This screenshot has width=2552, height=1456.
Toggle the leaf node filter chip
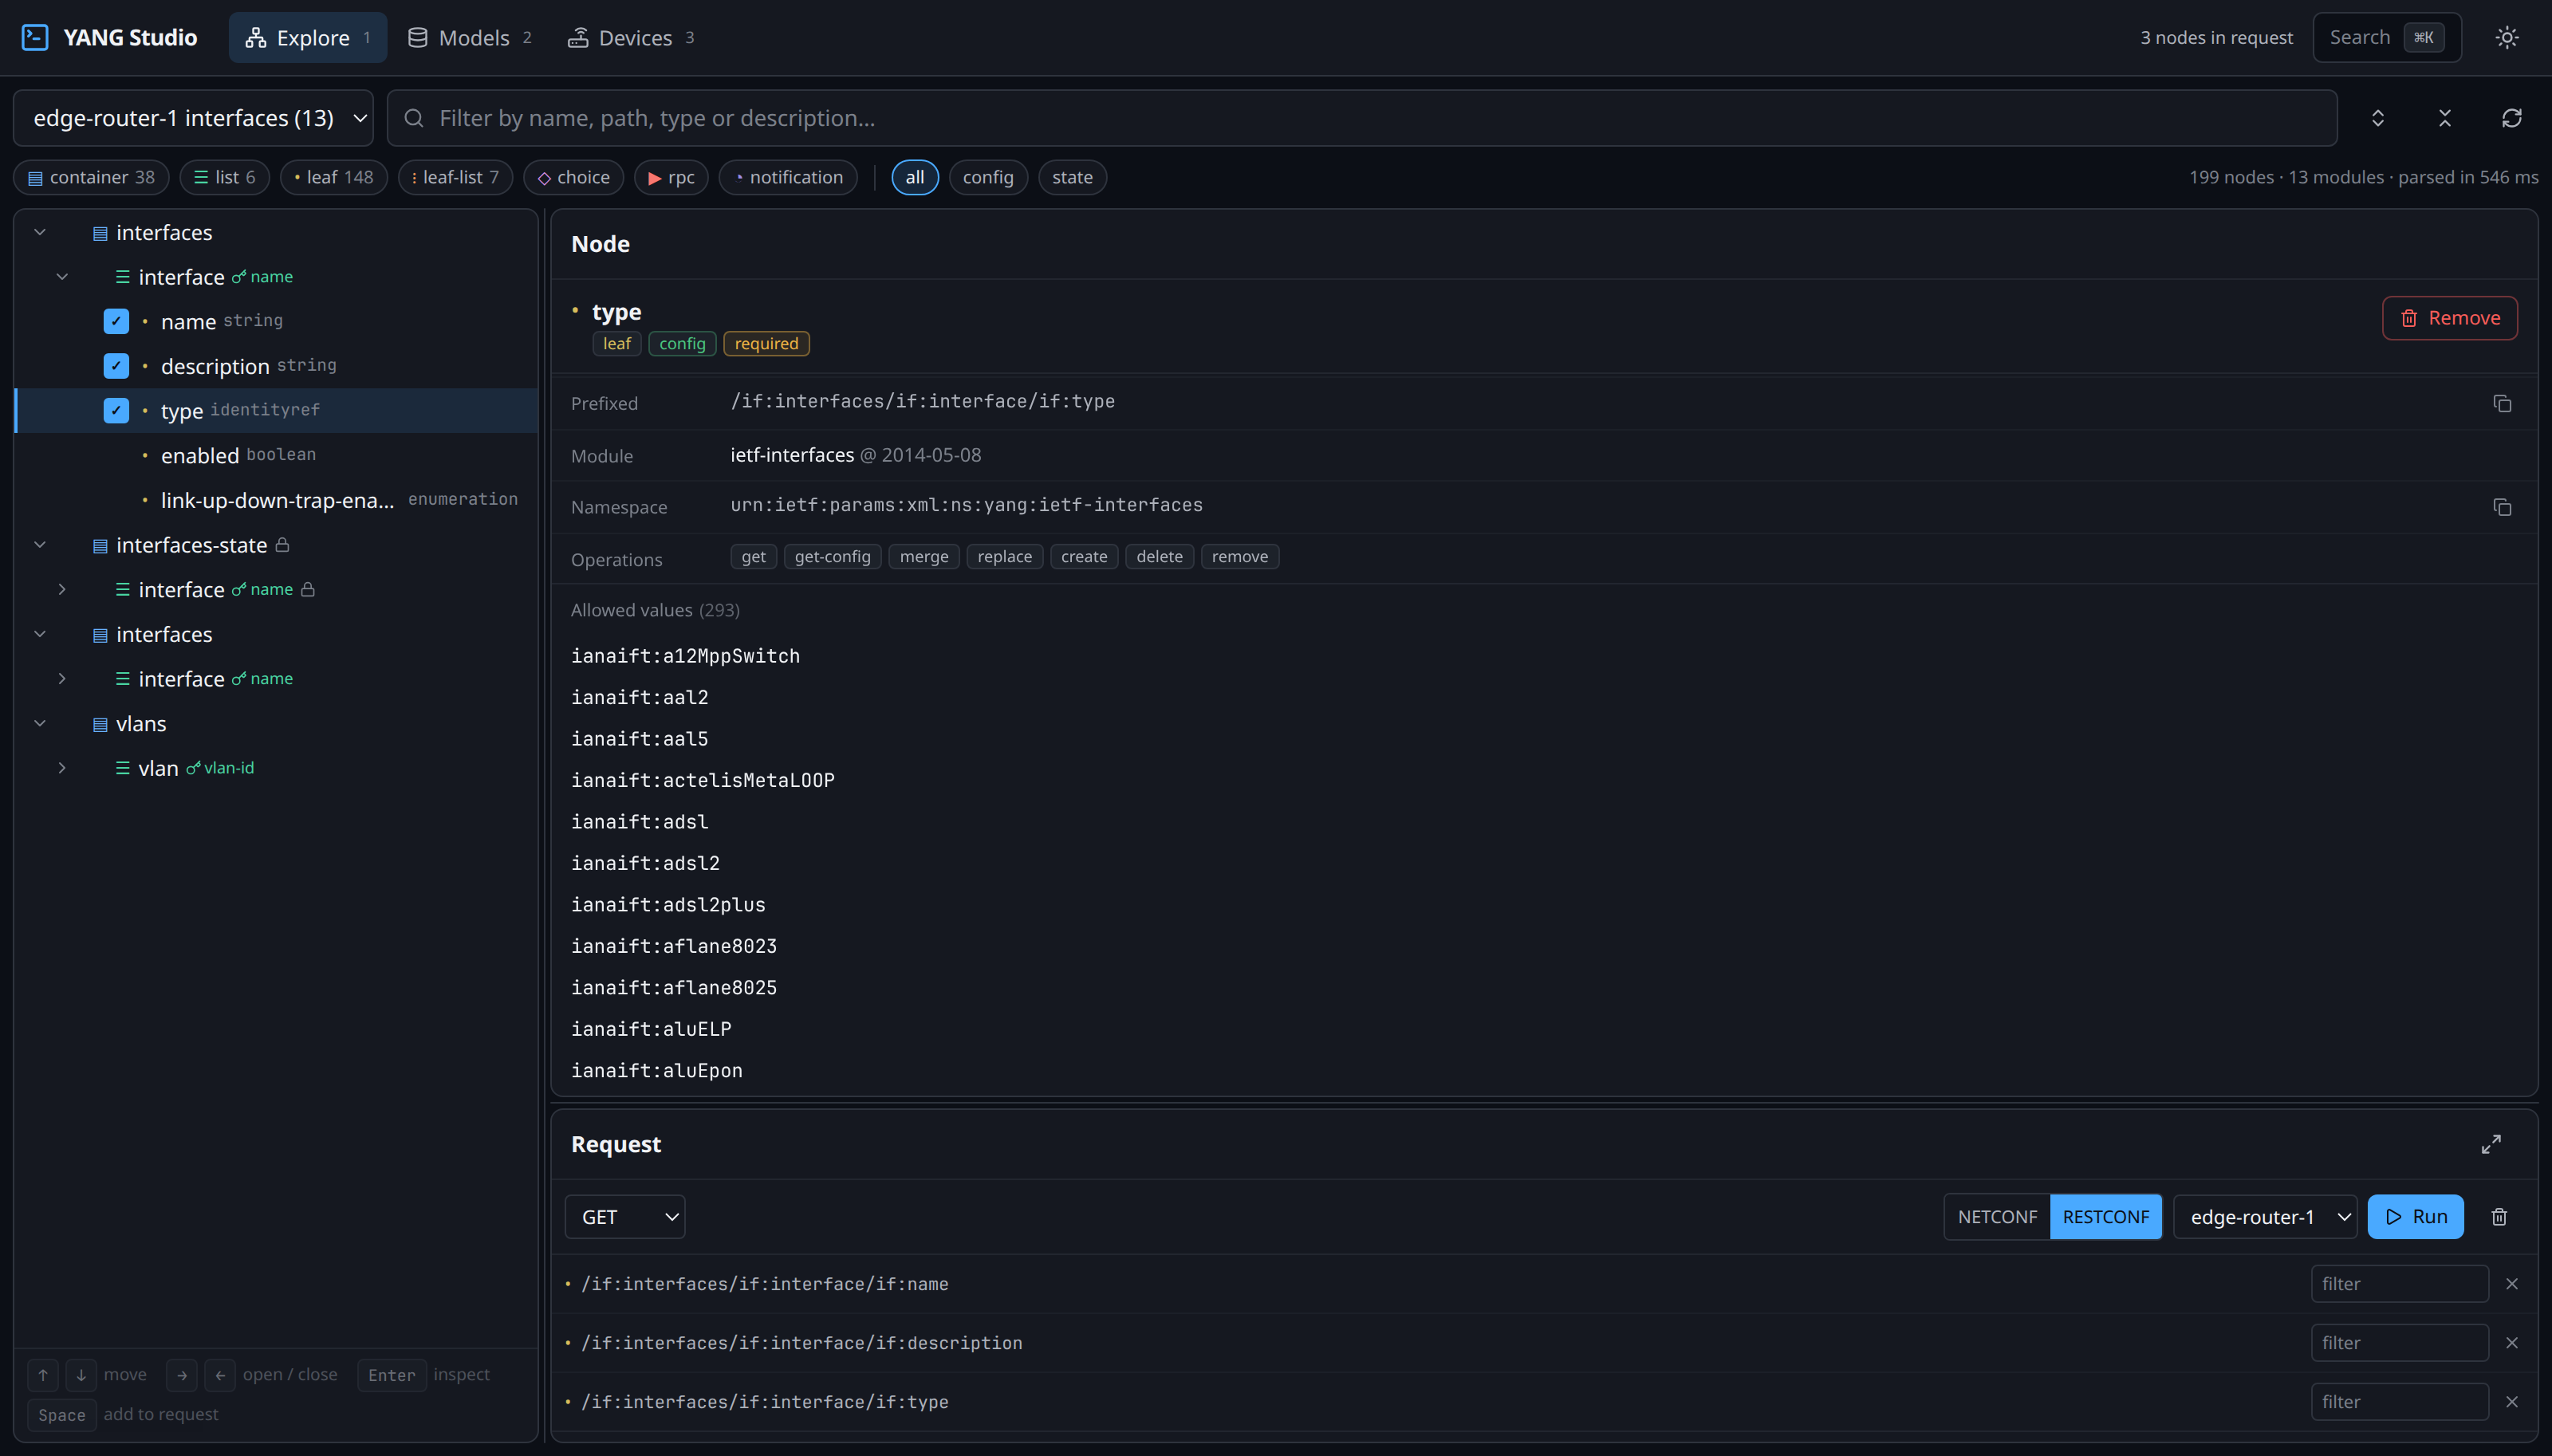(334, 178)
